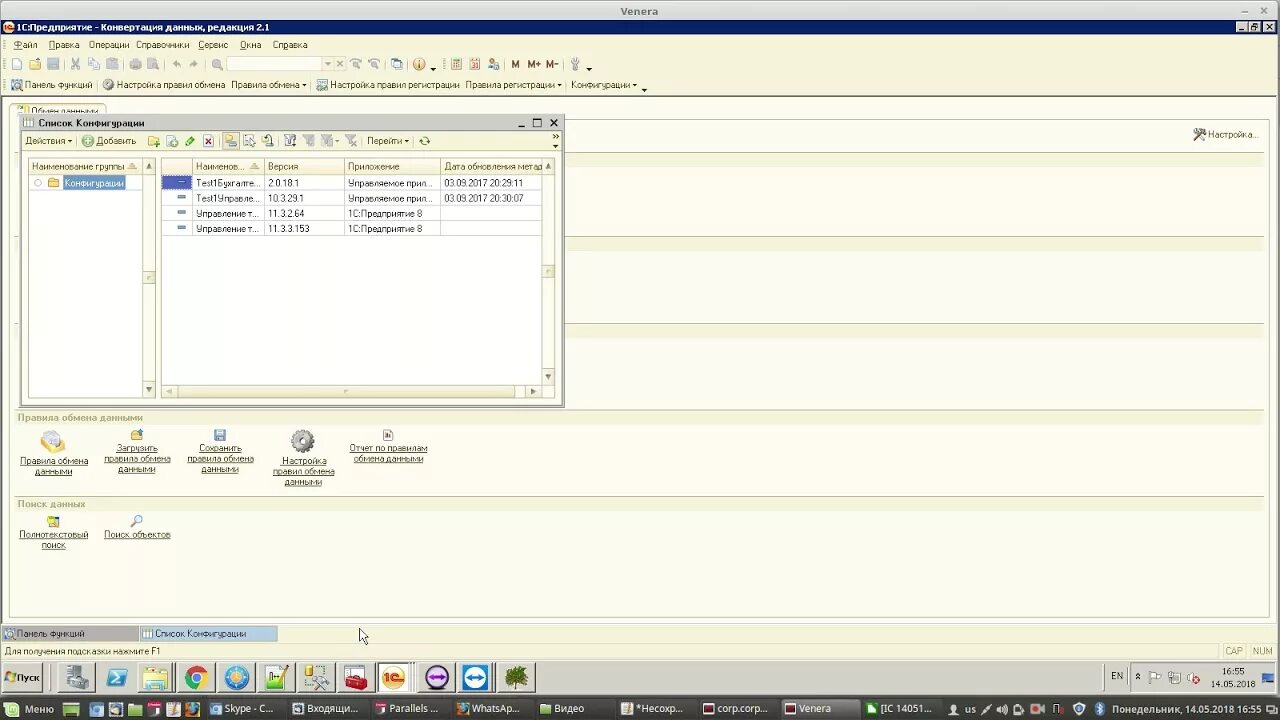Click the tools wrench icon in main toolbar
1280x720 pixels.
[x=575, y=64]
